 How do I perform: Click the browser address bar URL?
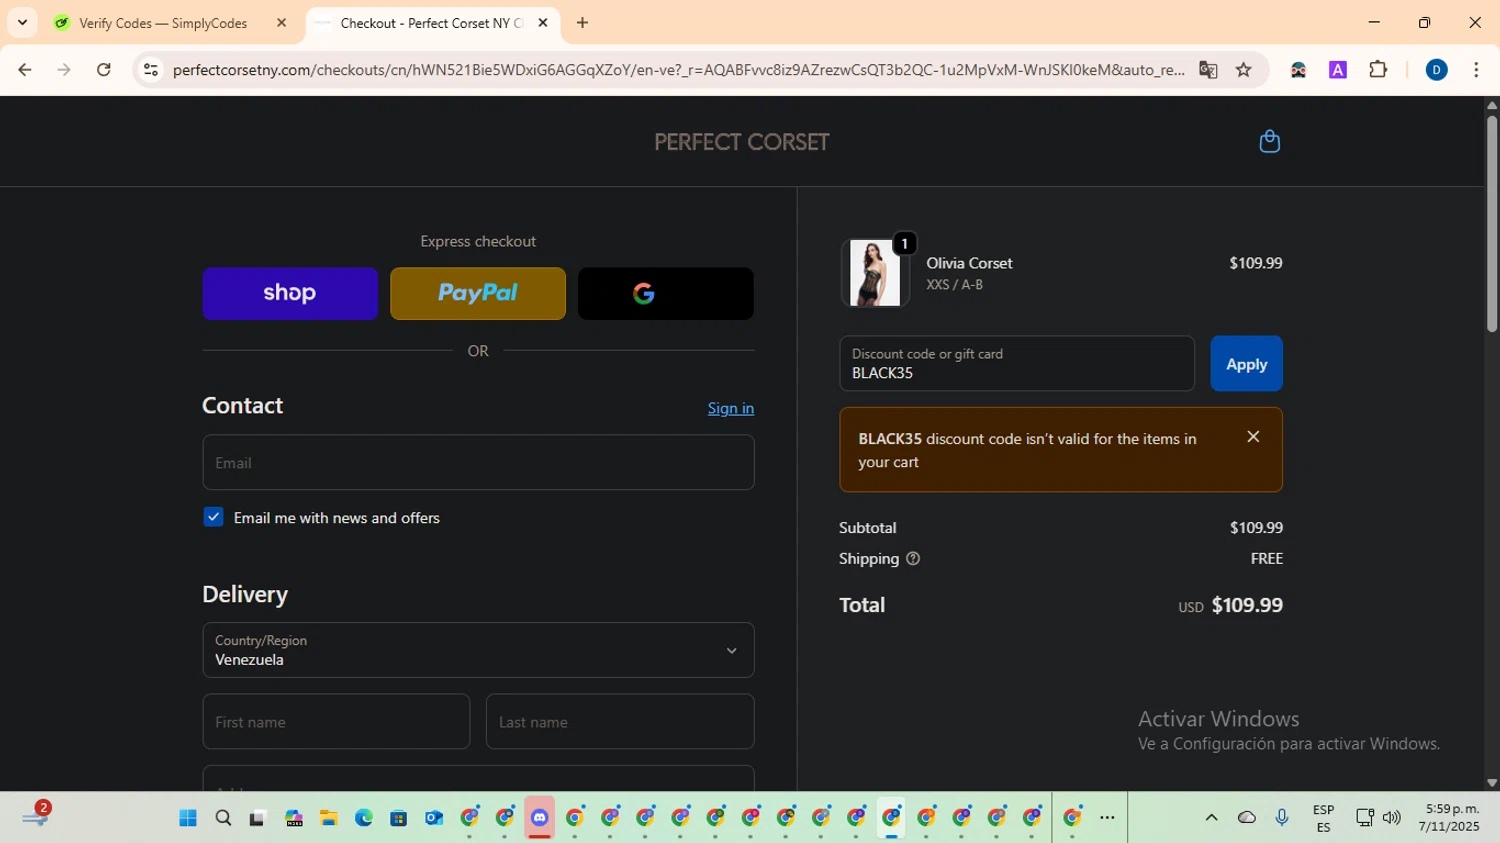click(678, 70)
